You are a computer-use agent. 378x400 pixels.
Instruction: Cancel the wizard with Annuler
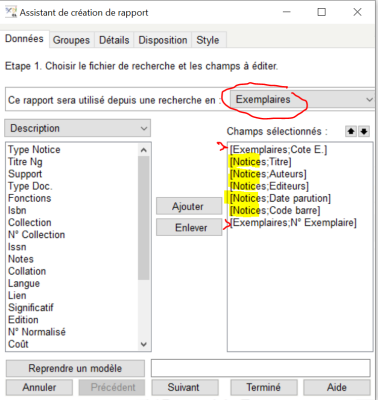coord(39,387)
